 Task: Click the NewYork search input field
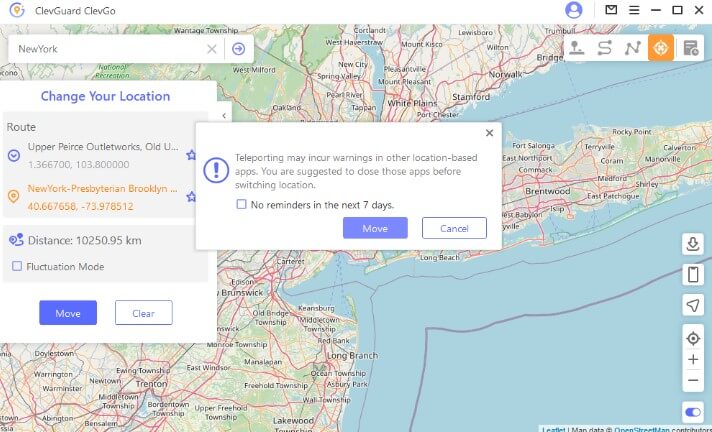109,49
